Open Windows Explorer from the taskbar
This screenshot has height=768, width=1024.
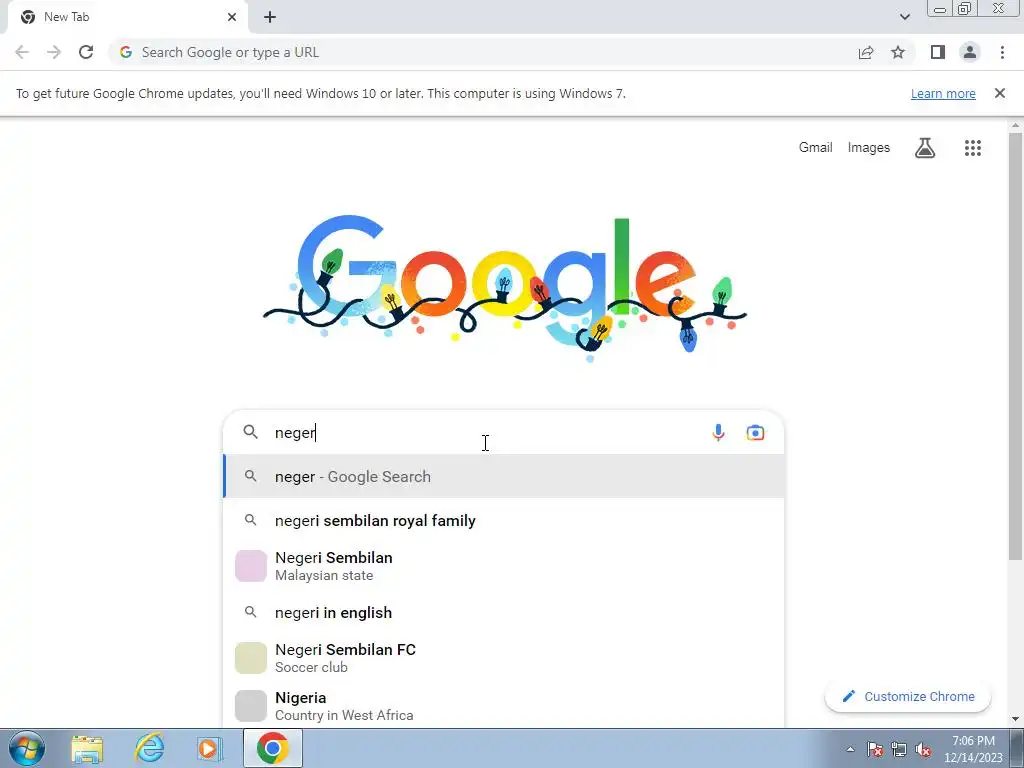click(x=87, y=748)
